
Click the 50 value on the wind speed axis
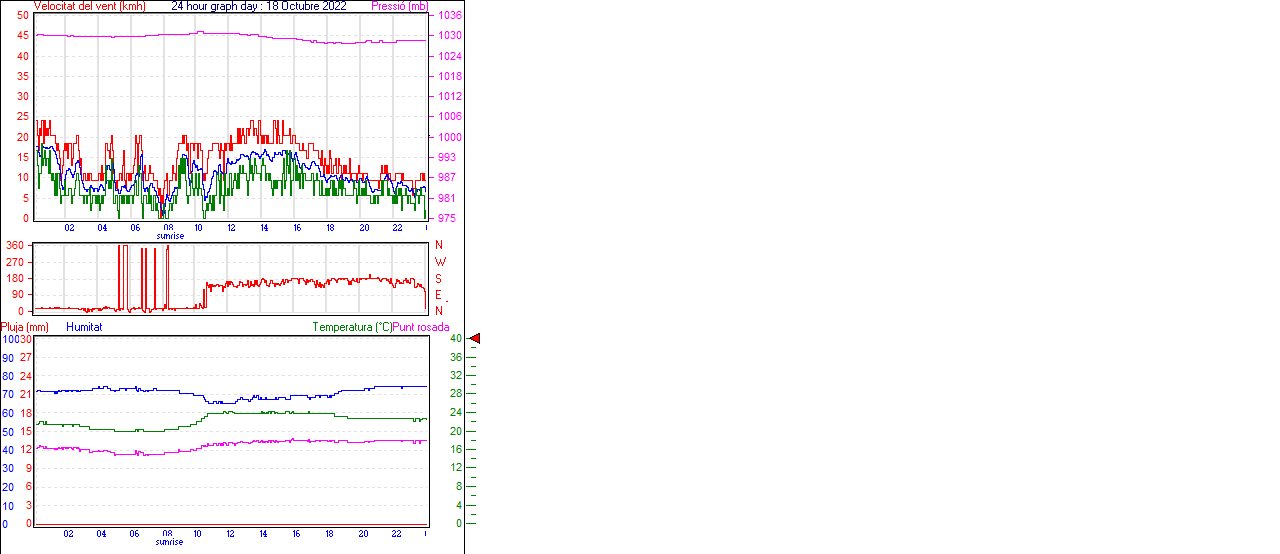pyautogui.click(x=22, y=15)
